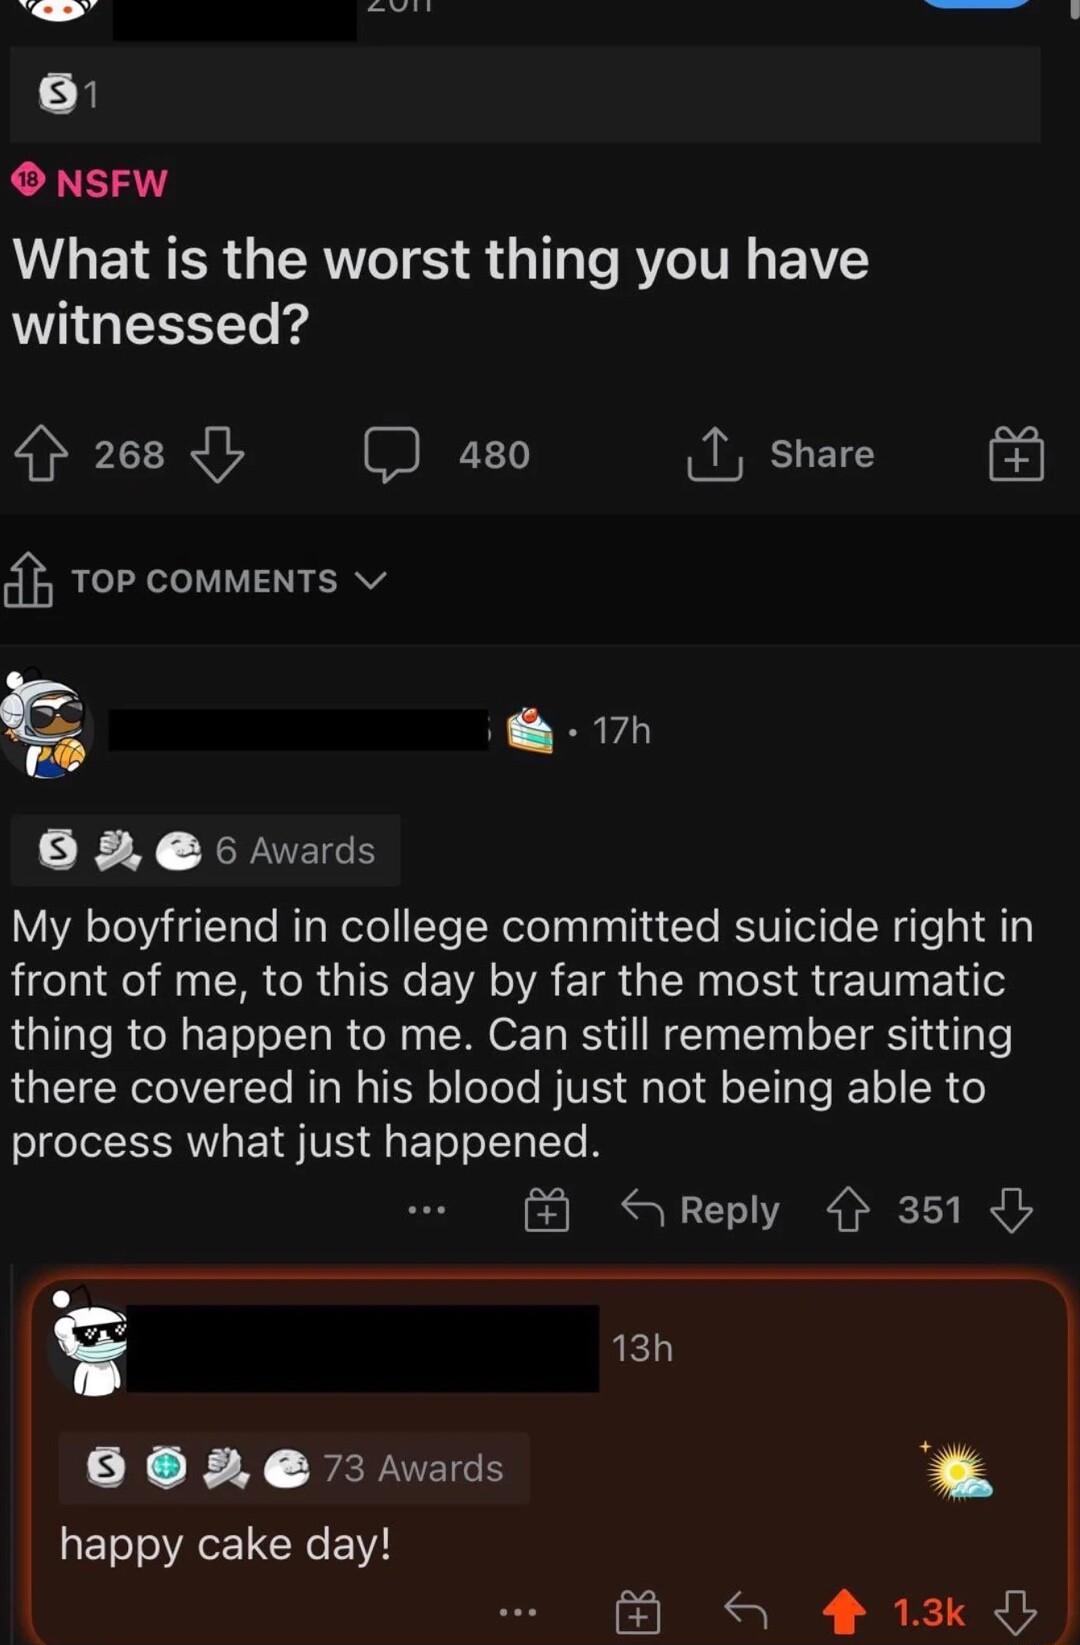The width and height of the screenshot is (1080, 1645).
Task: Share this post
Action: pos(781,455)
